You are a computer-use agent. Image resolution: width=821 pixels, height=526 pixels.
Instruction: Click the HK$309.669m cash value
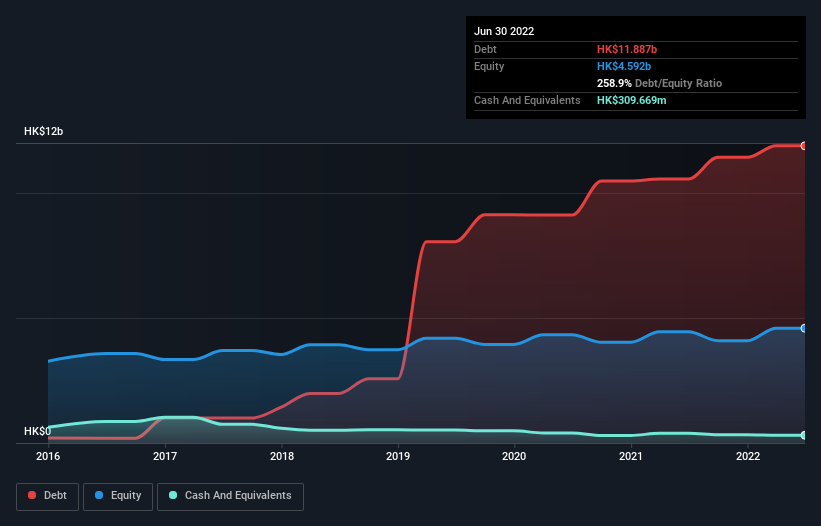pyautogui.click(x=631, y=100)
